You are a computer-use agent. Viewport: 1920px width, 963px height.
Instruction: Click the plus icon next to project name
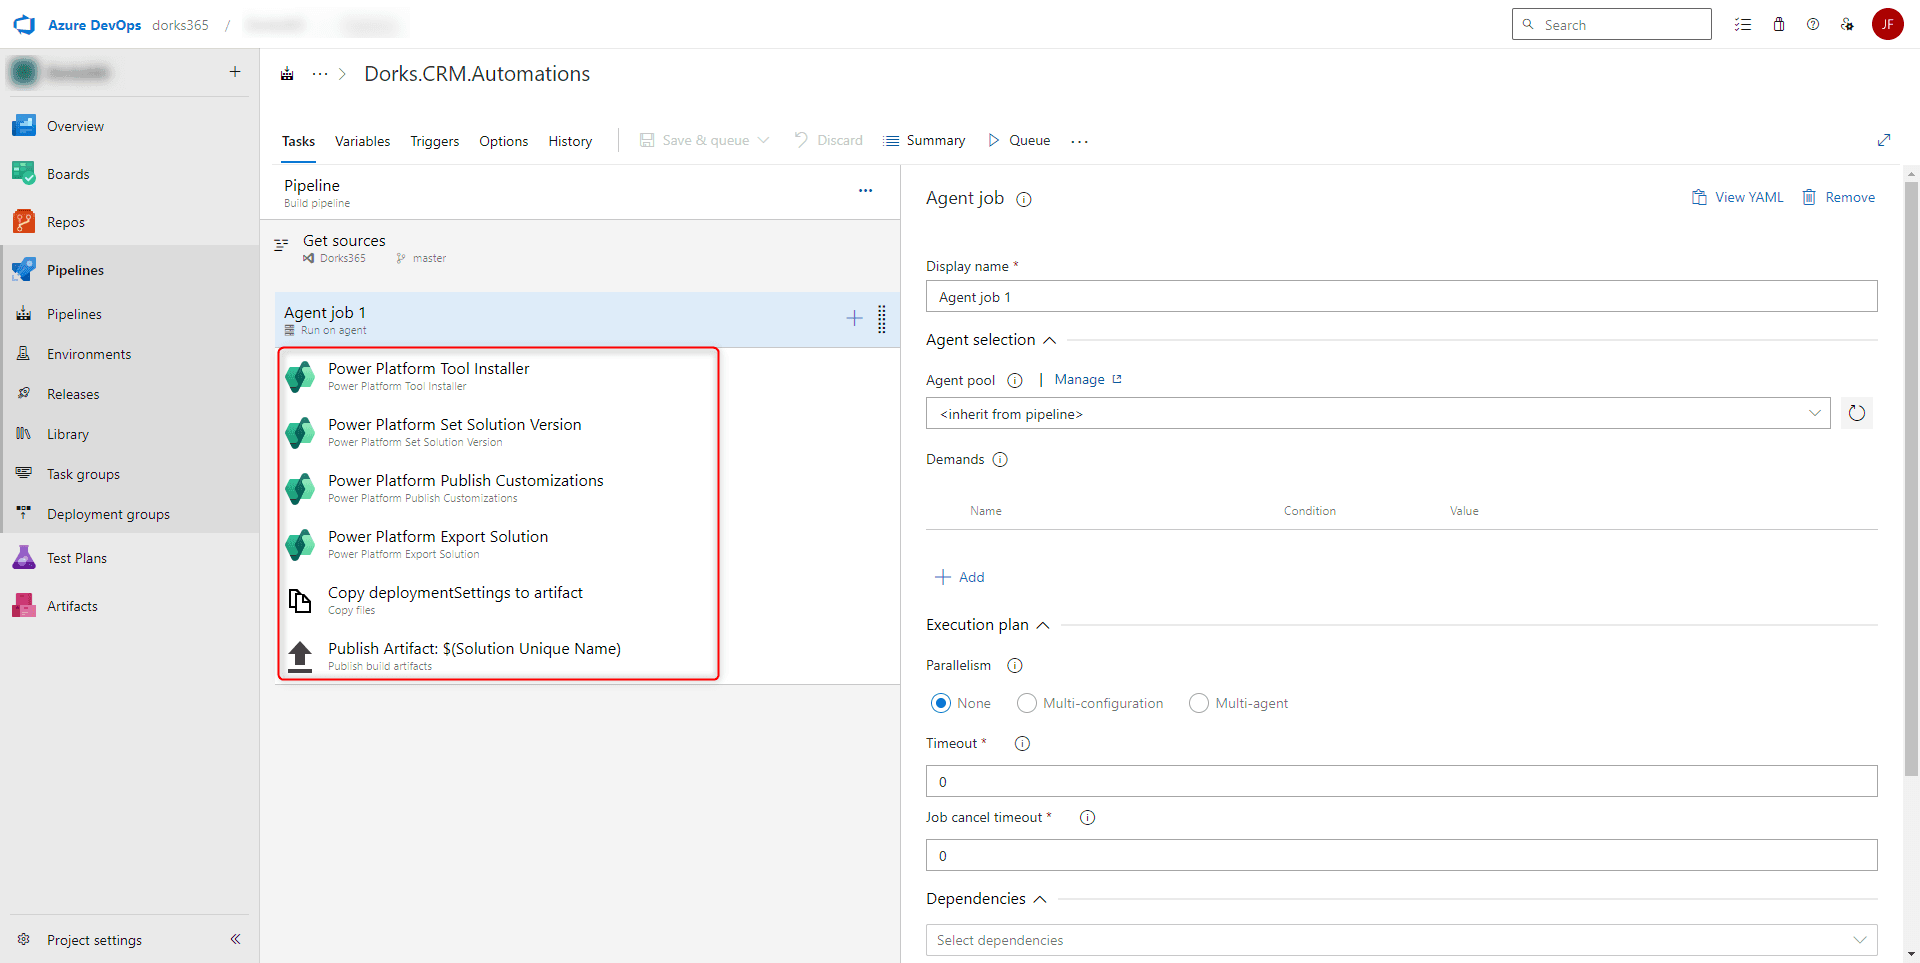[x=235, y=71]
